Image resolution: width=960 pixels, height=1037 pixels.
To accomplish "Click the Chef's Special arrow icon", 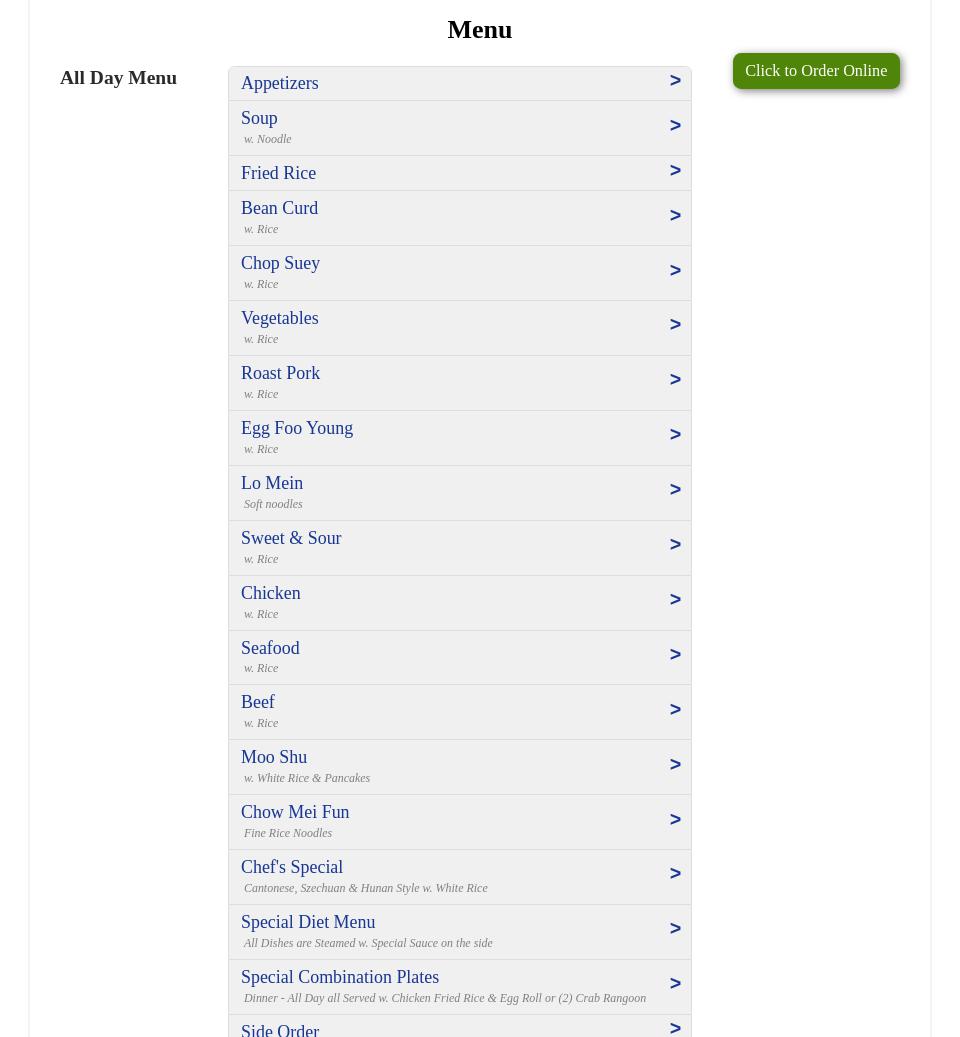I will click(675, 874).
